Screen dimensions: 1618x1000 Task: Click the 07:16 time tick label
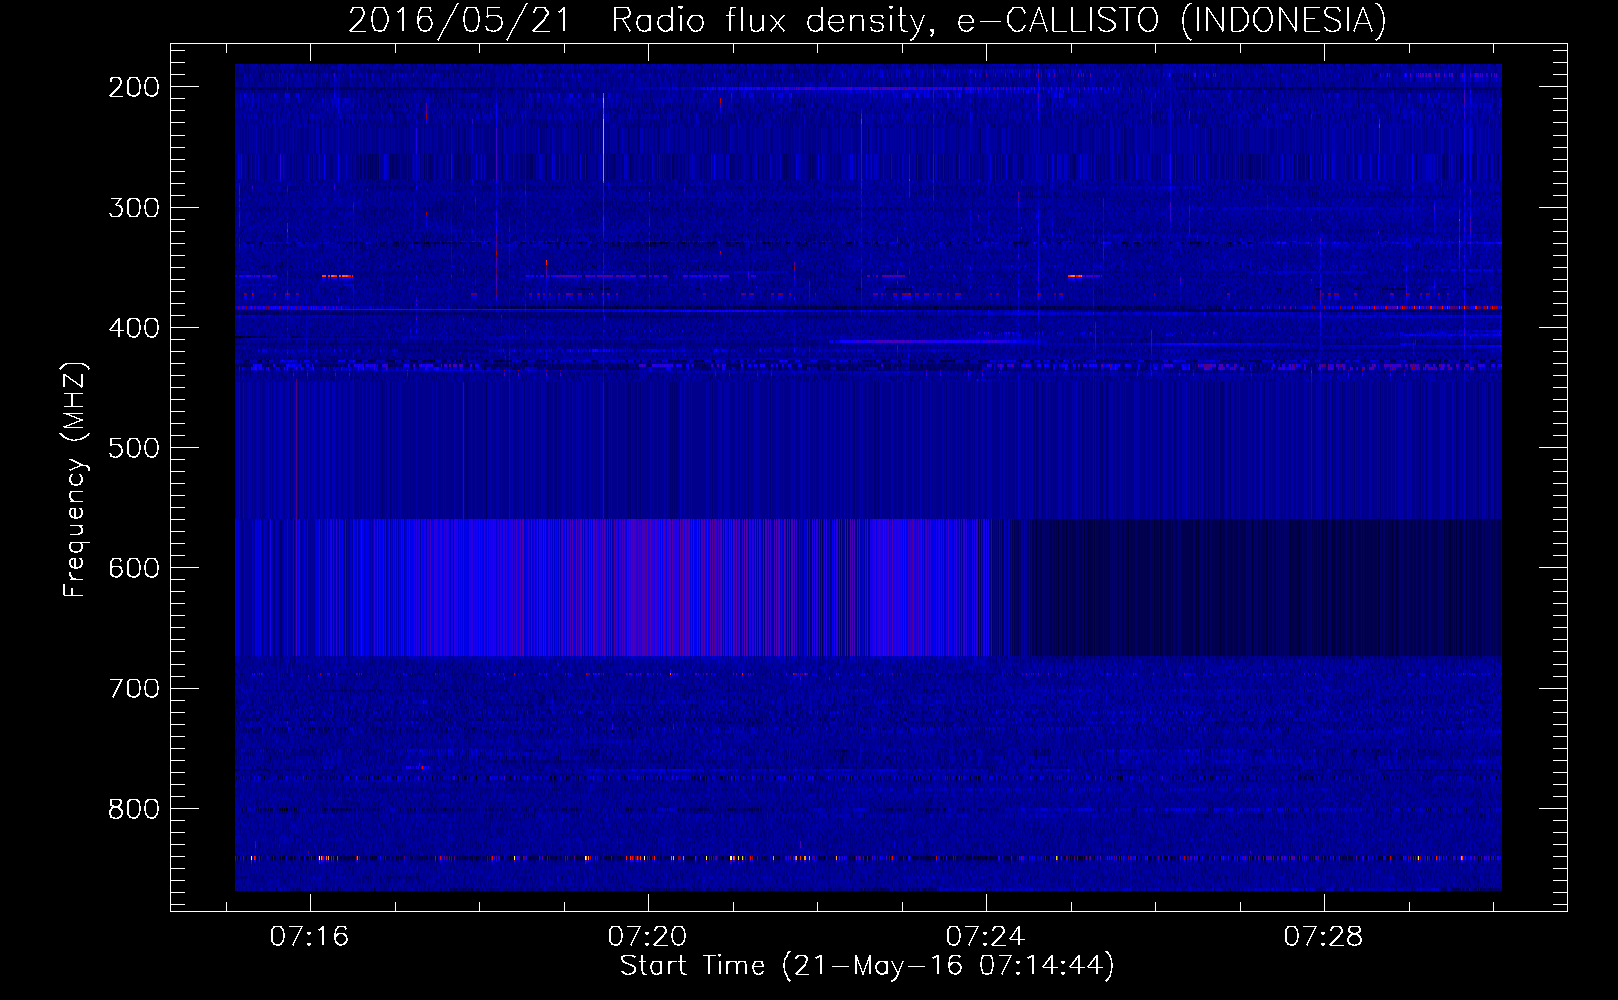(x=309, y=936)
